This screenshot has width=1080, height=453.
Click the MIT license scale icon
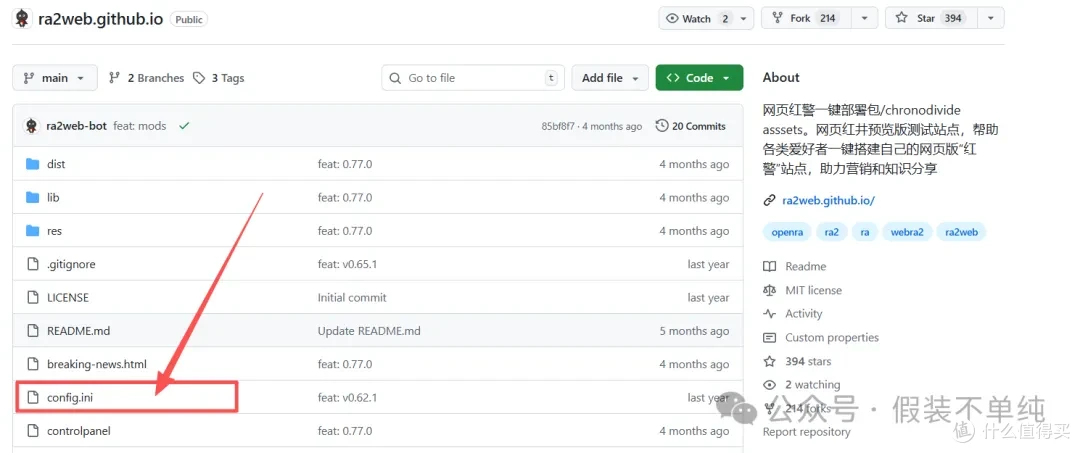(769, 291)
